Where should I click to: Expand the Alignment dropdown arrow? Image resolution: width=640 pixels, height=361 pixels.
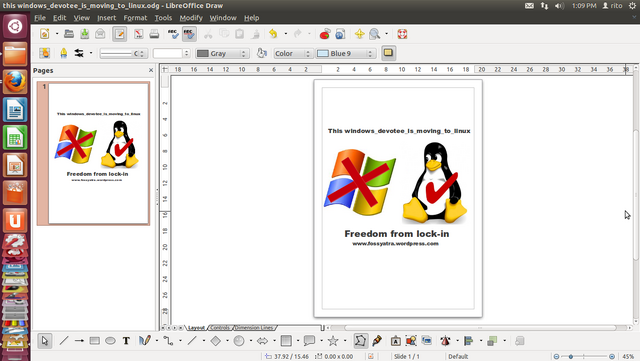coord(481,341)
